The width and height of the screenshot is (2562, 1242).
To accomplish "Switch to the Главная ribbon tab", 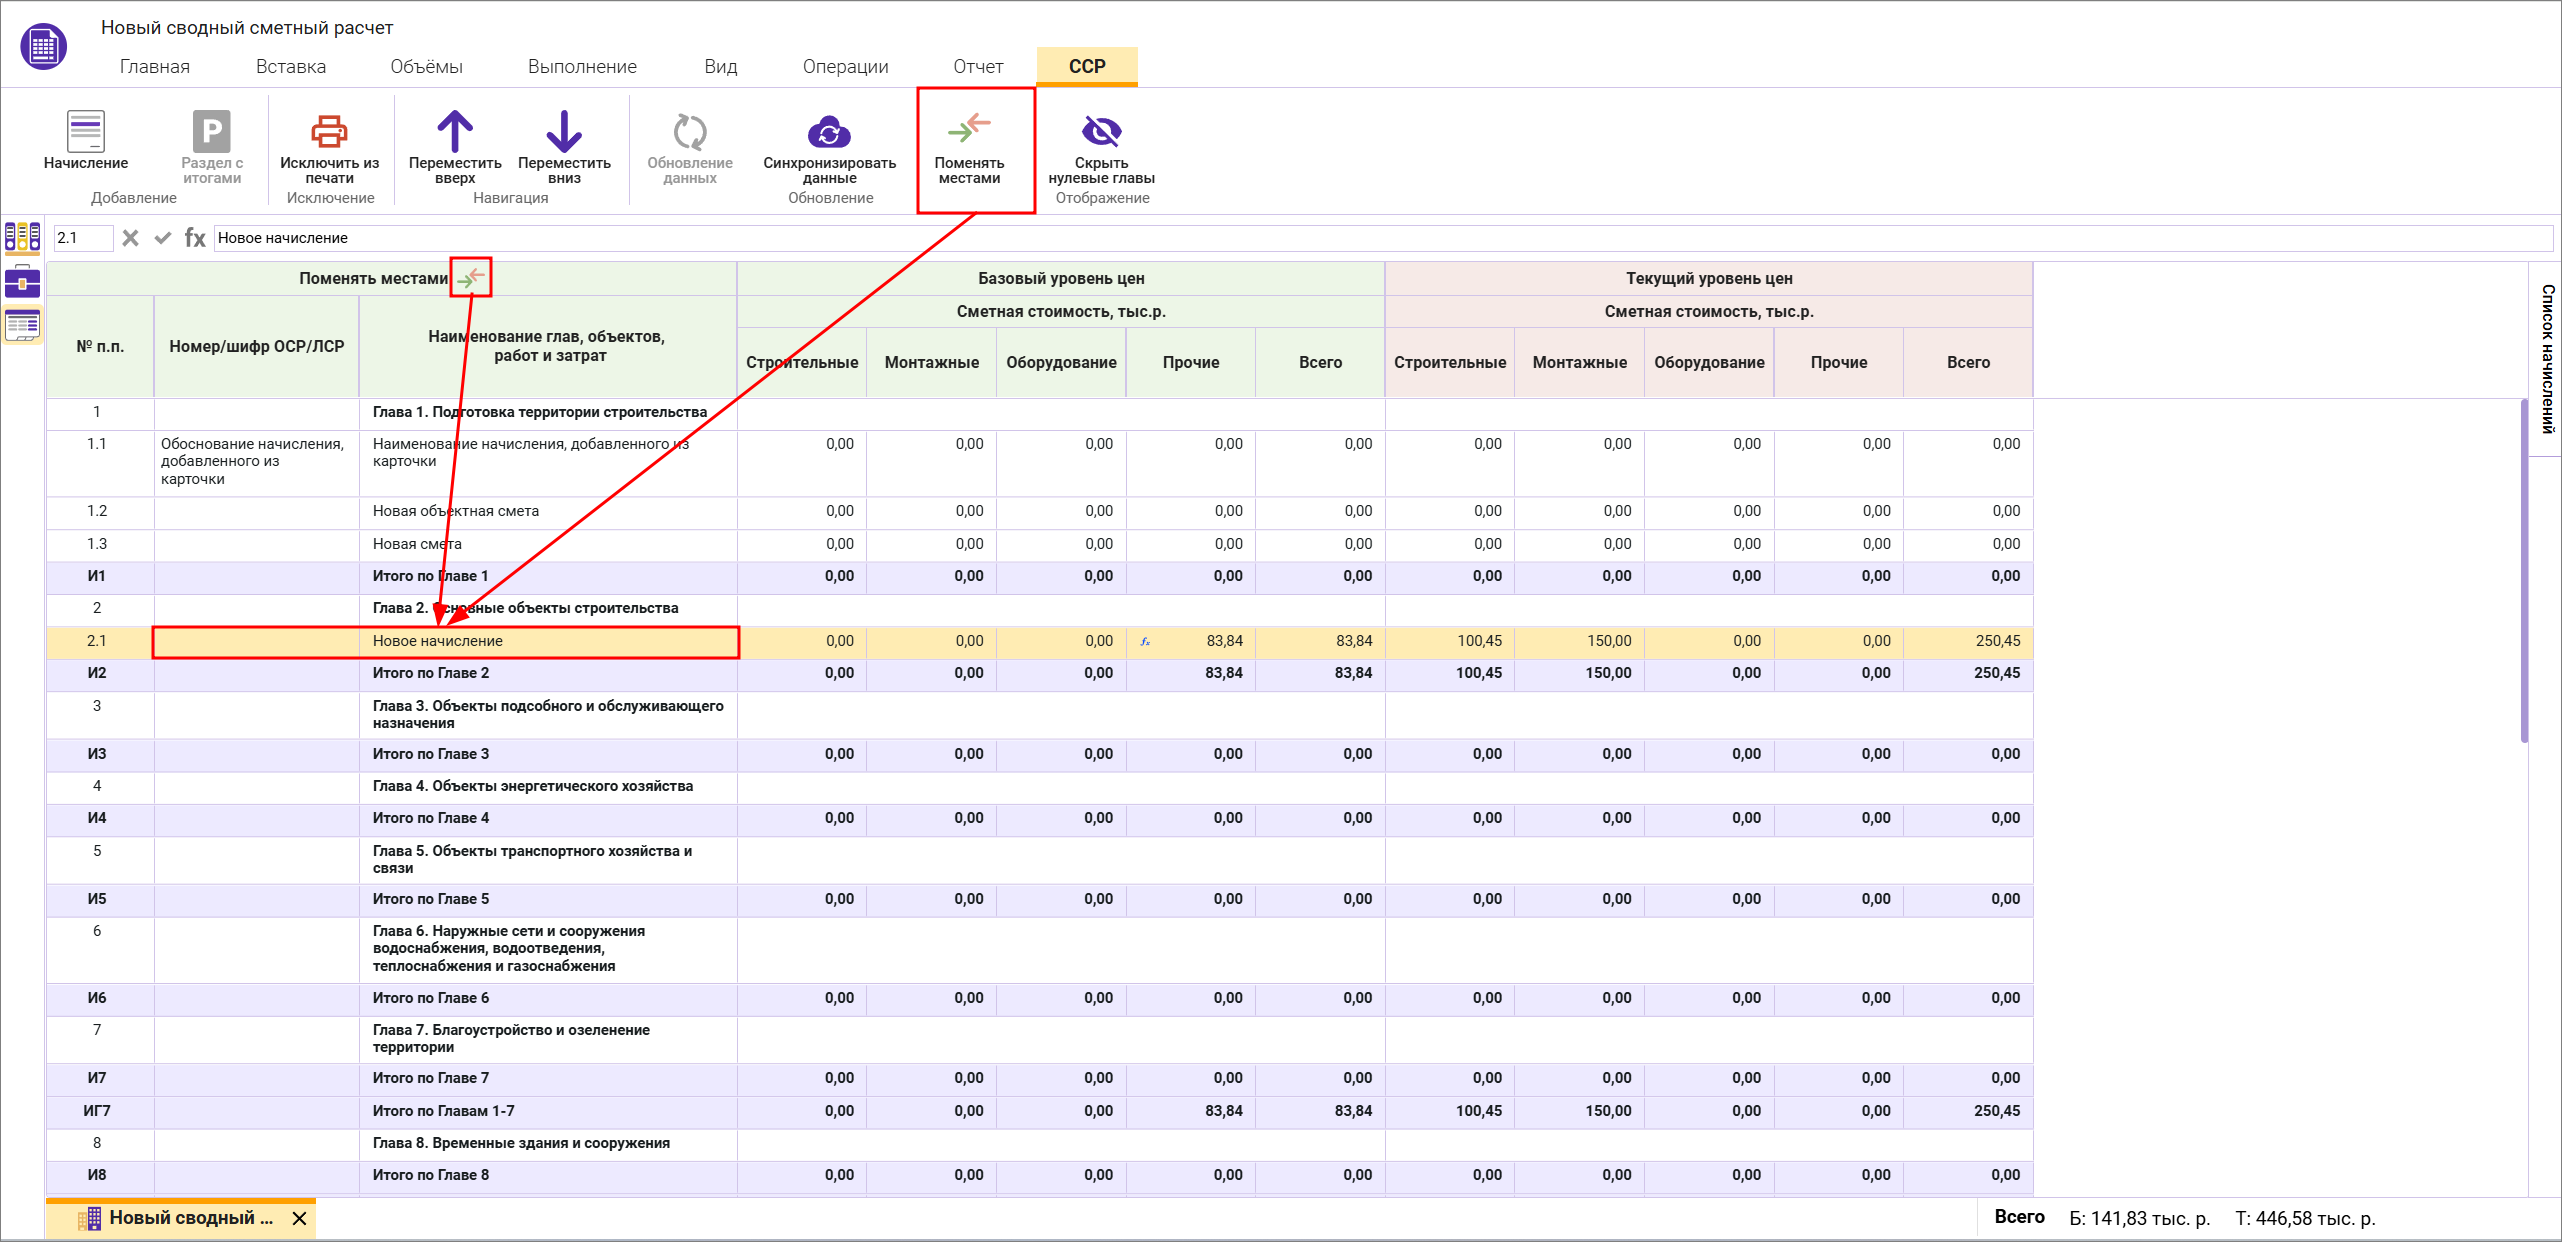I will [x=154, y=67].
